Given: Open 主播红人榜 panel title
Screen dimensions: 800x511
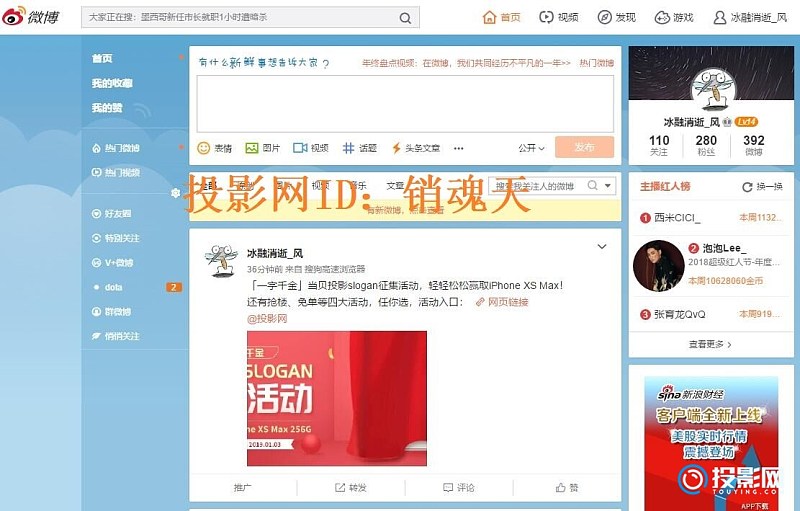Looking at the screenshot, I should click(665, 187).
